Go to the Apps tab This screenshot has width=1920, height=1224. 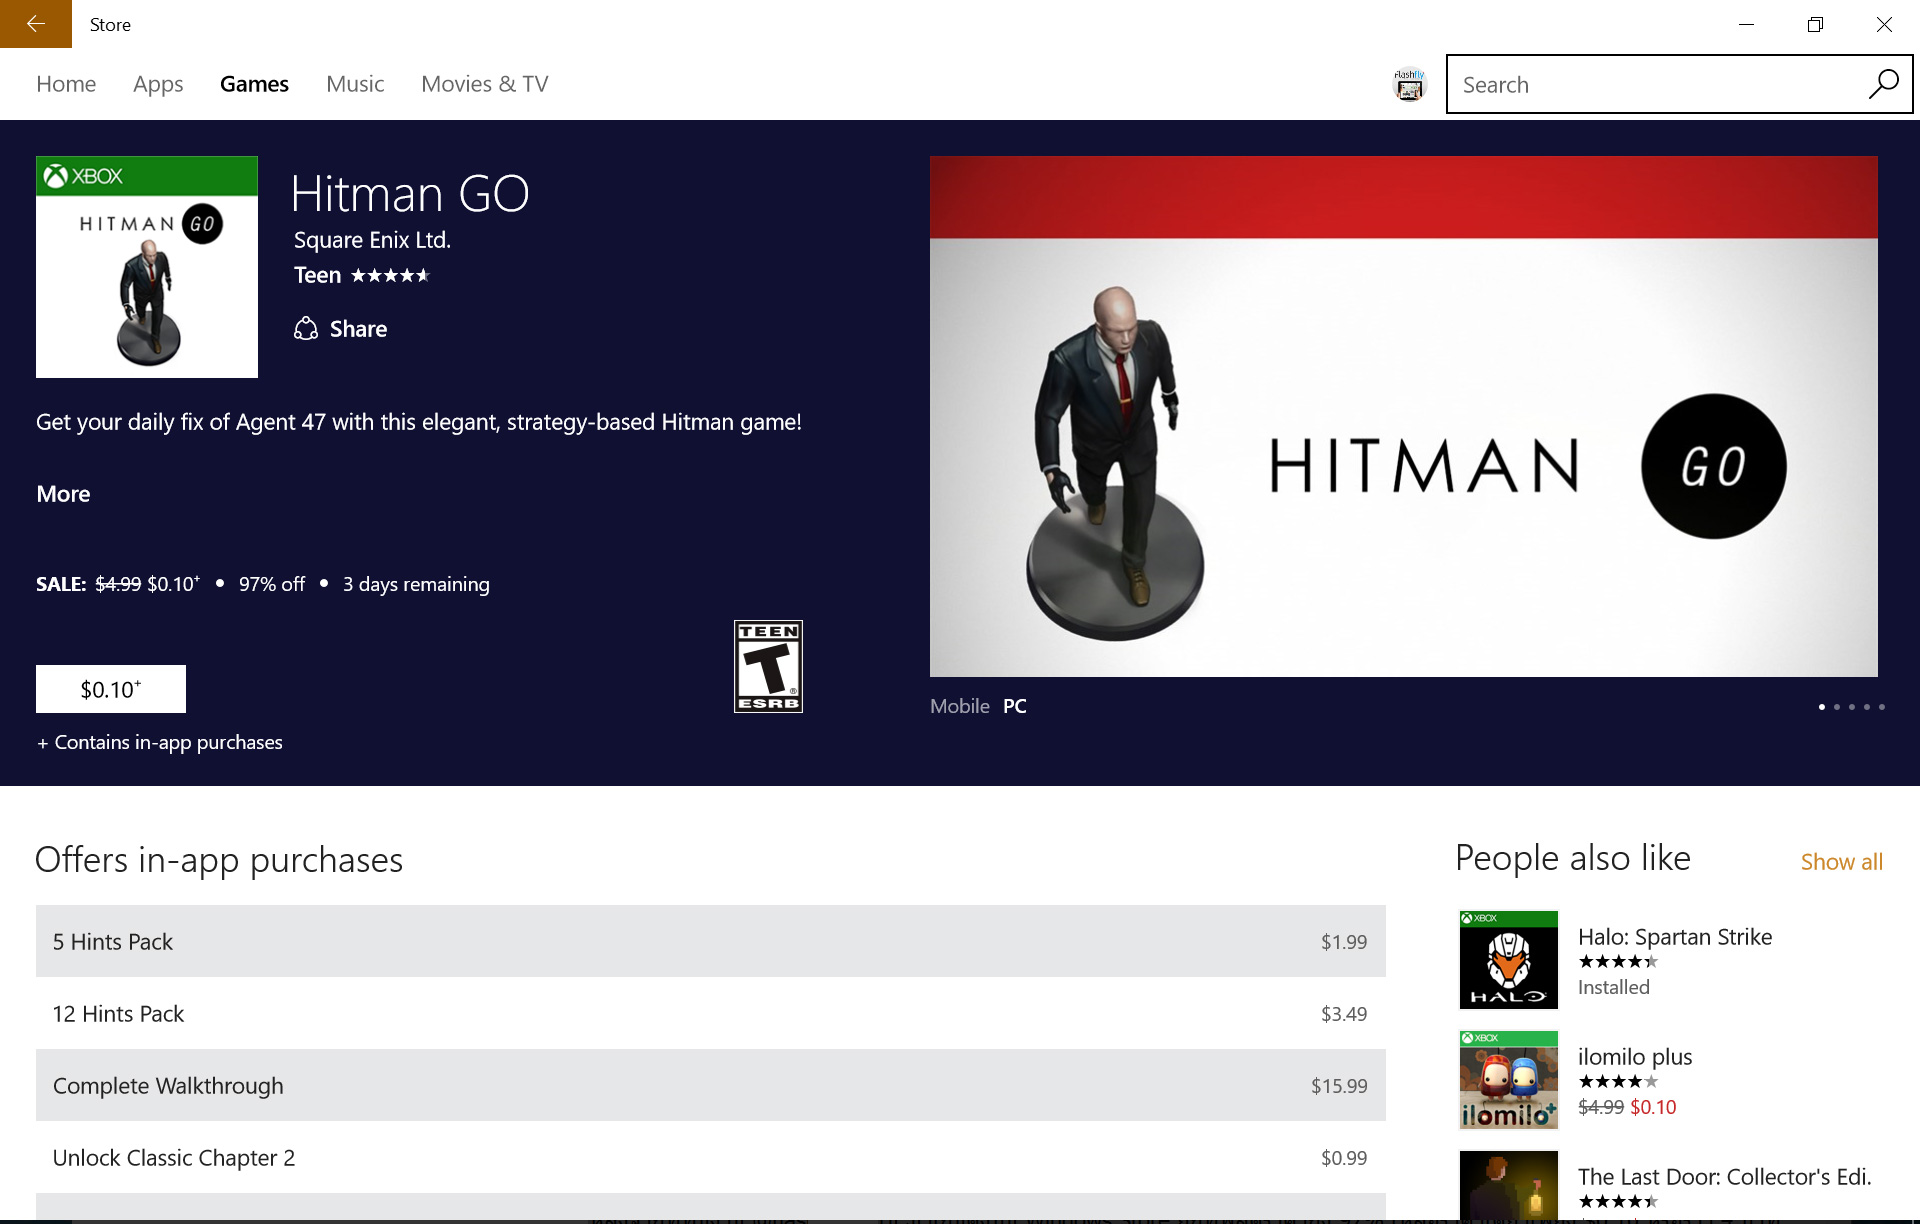pyautogui.click(x=158, y=84)
